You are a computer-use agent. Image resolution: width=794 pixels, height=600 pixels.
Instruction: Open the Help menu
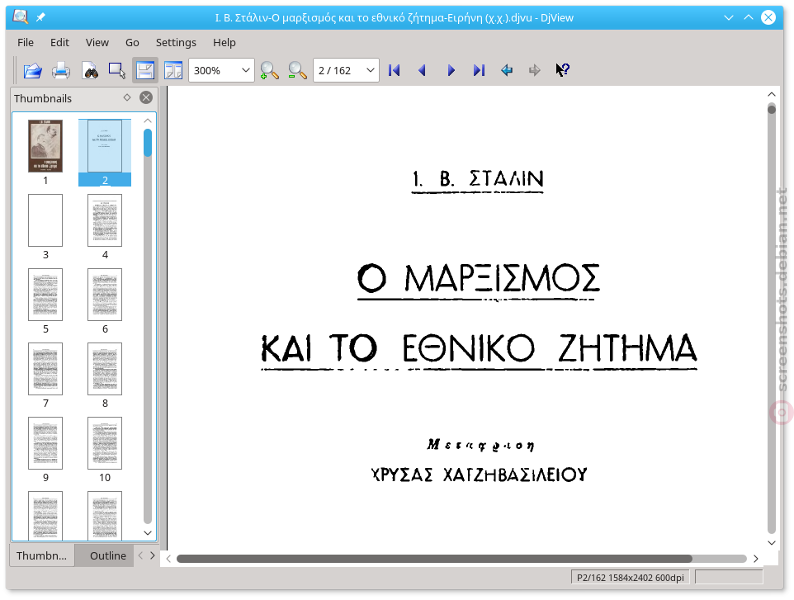pyautogui.click(x=224, y=43)
